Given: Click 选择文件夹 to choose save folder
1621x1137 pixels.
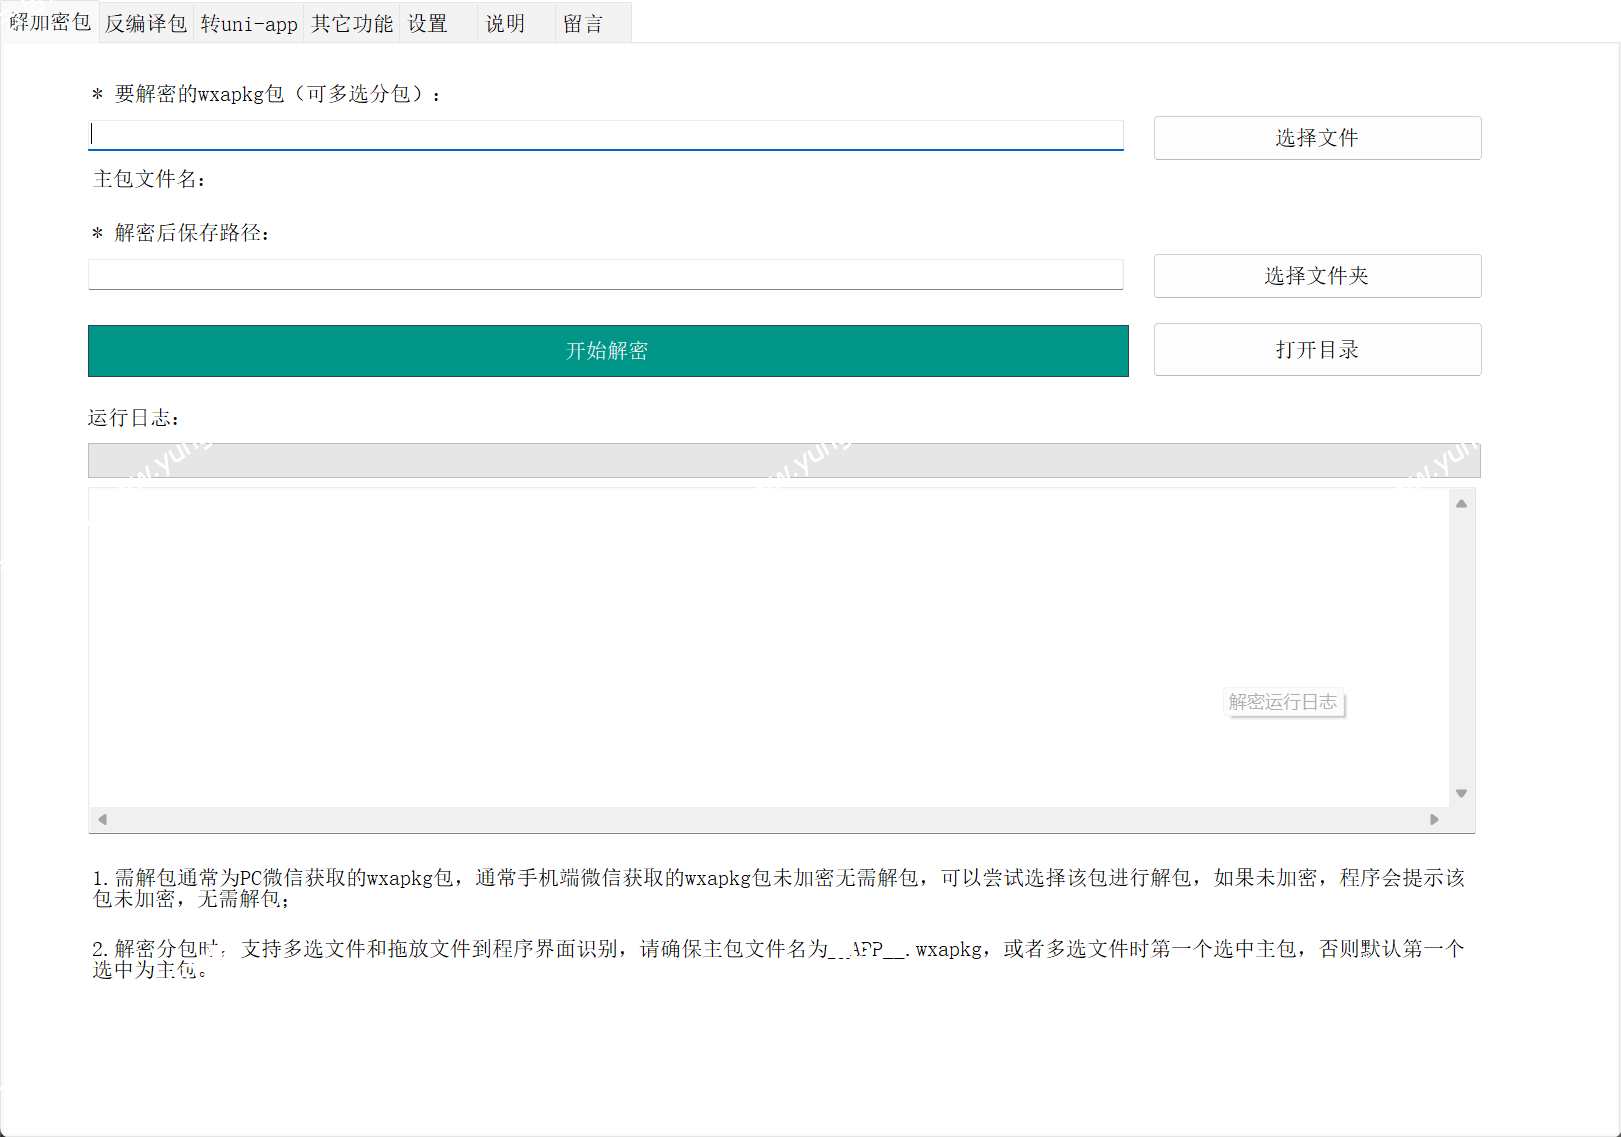Looking at the screenshot, I should [1316, 275].
